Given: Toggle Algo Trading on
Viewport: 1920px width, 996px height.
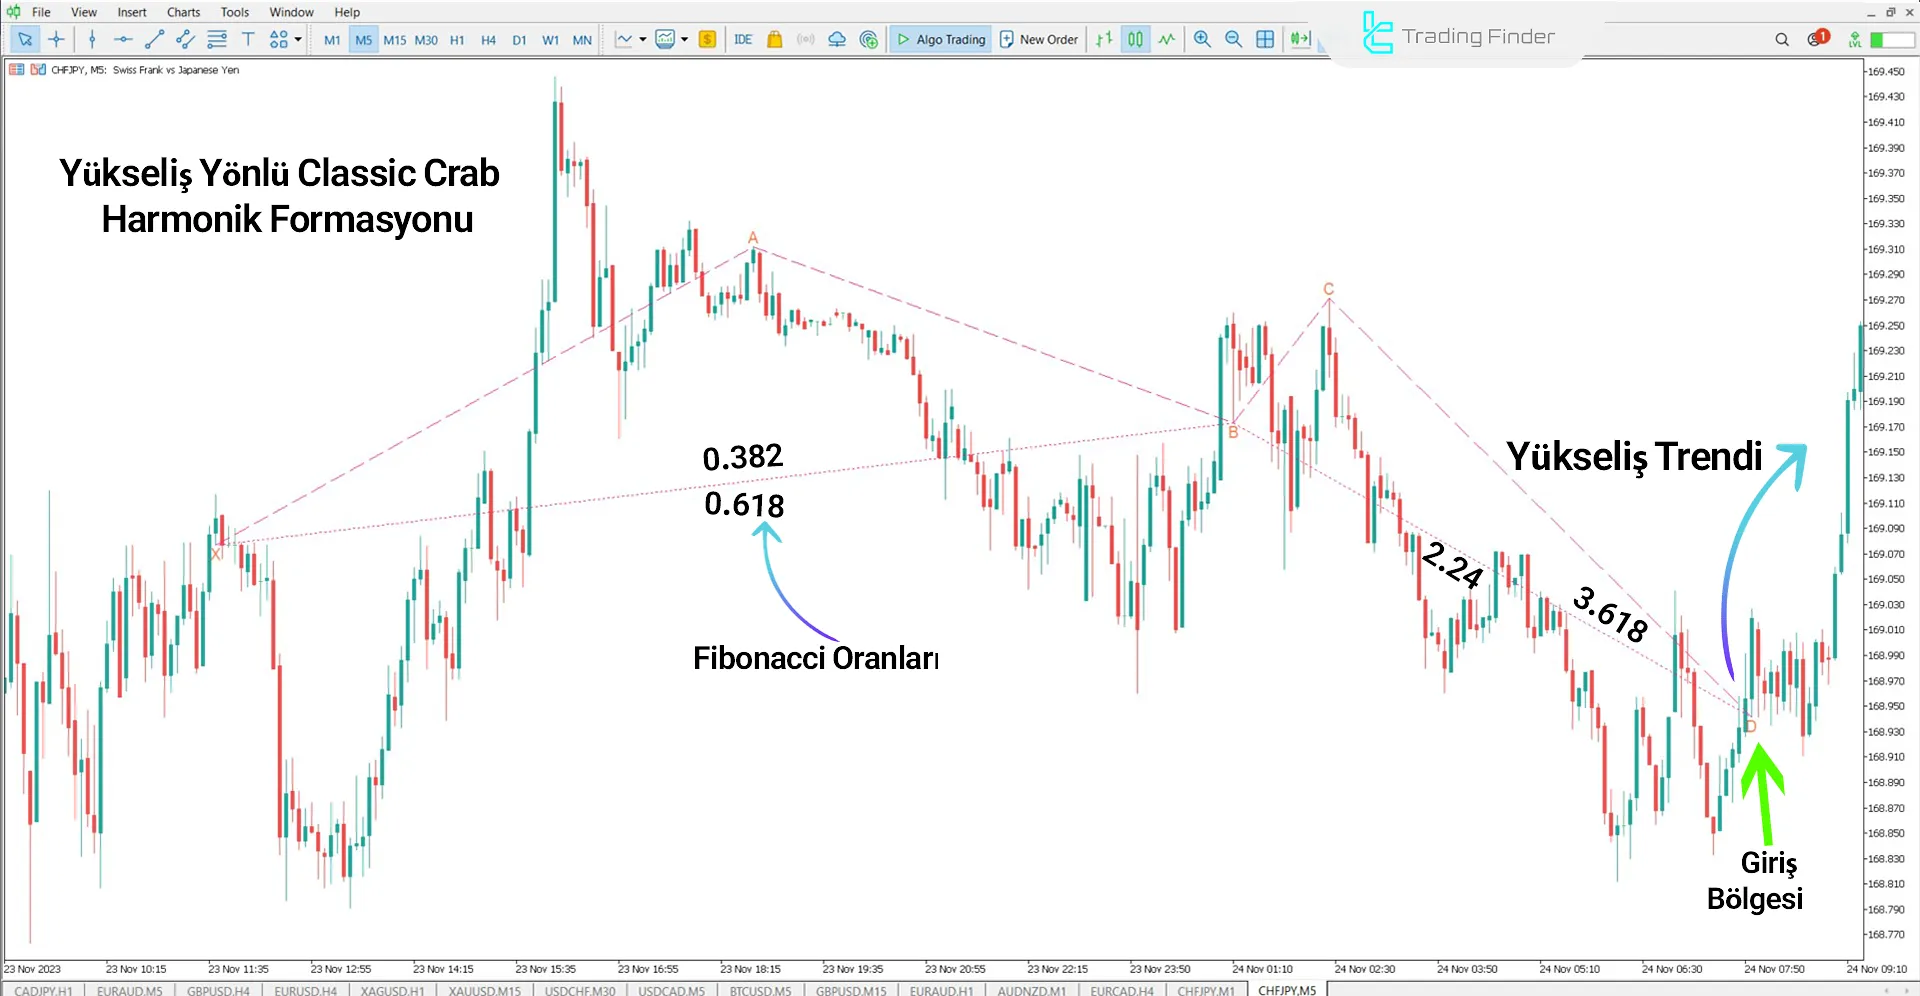Looking at the screenshot, I should (940, 39).
